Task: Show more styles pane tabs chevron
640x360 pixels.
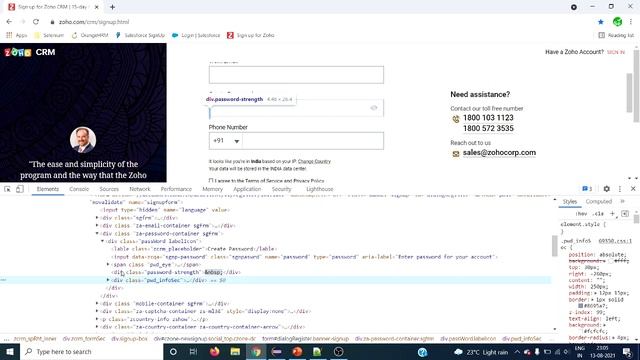Action: (622, 202)
